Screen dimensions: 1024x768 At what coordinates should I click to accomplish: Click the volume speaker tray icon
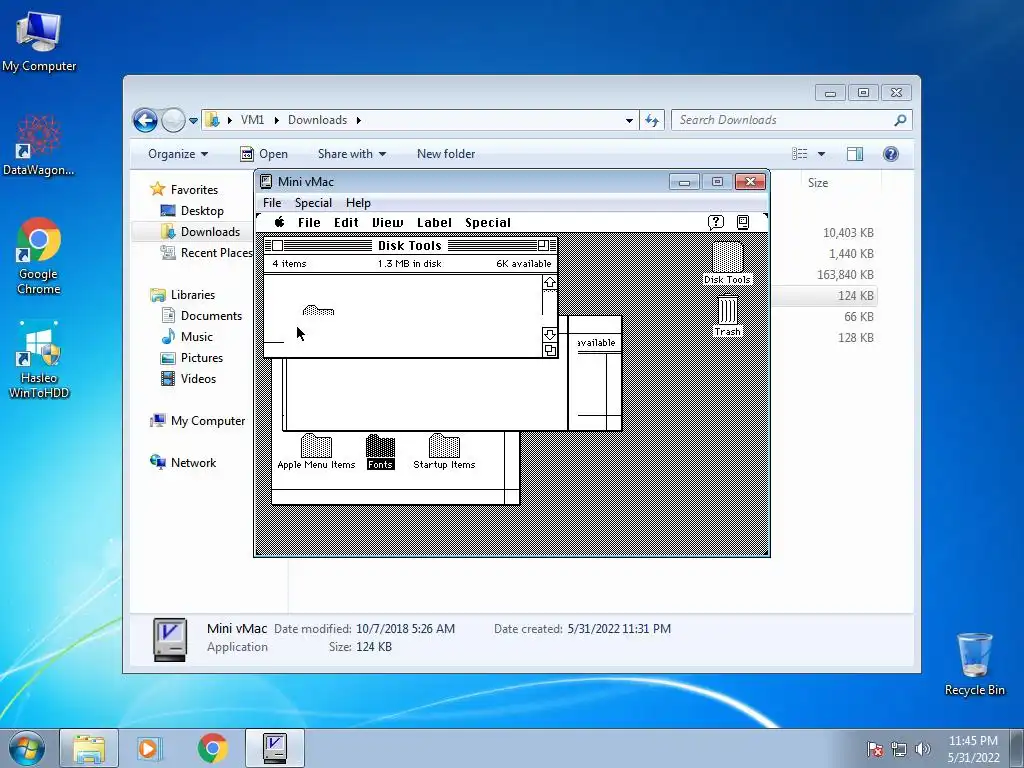(923, 749)
